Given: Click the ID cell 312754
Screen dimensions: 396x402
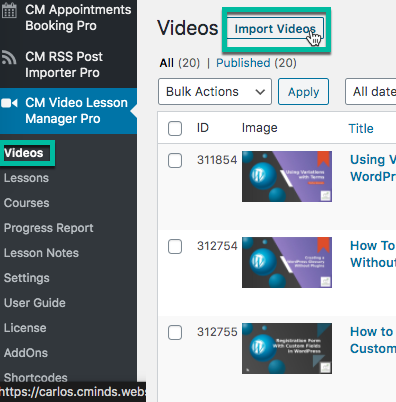Looking at the screenshot, I should pos(217,246).
